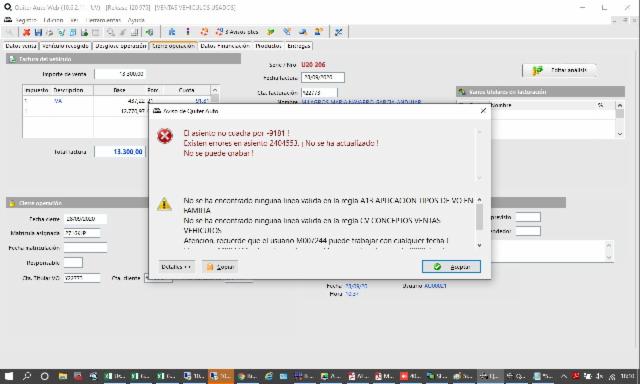
Task: Open Chrome from the taskbar
Action: coord(247,376)
